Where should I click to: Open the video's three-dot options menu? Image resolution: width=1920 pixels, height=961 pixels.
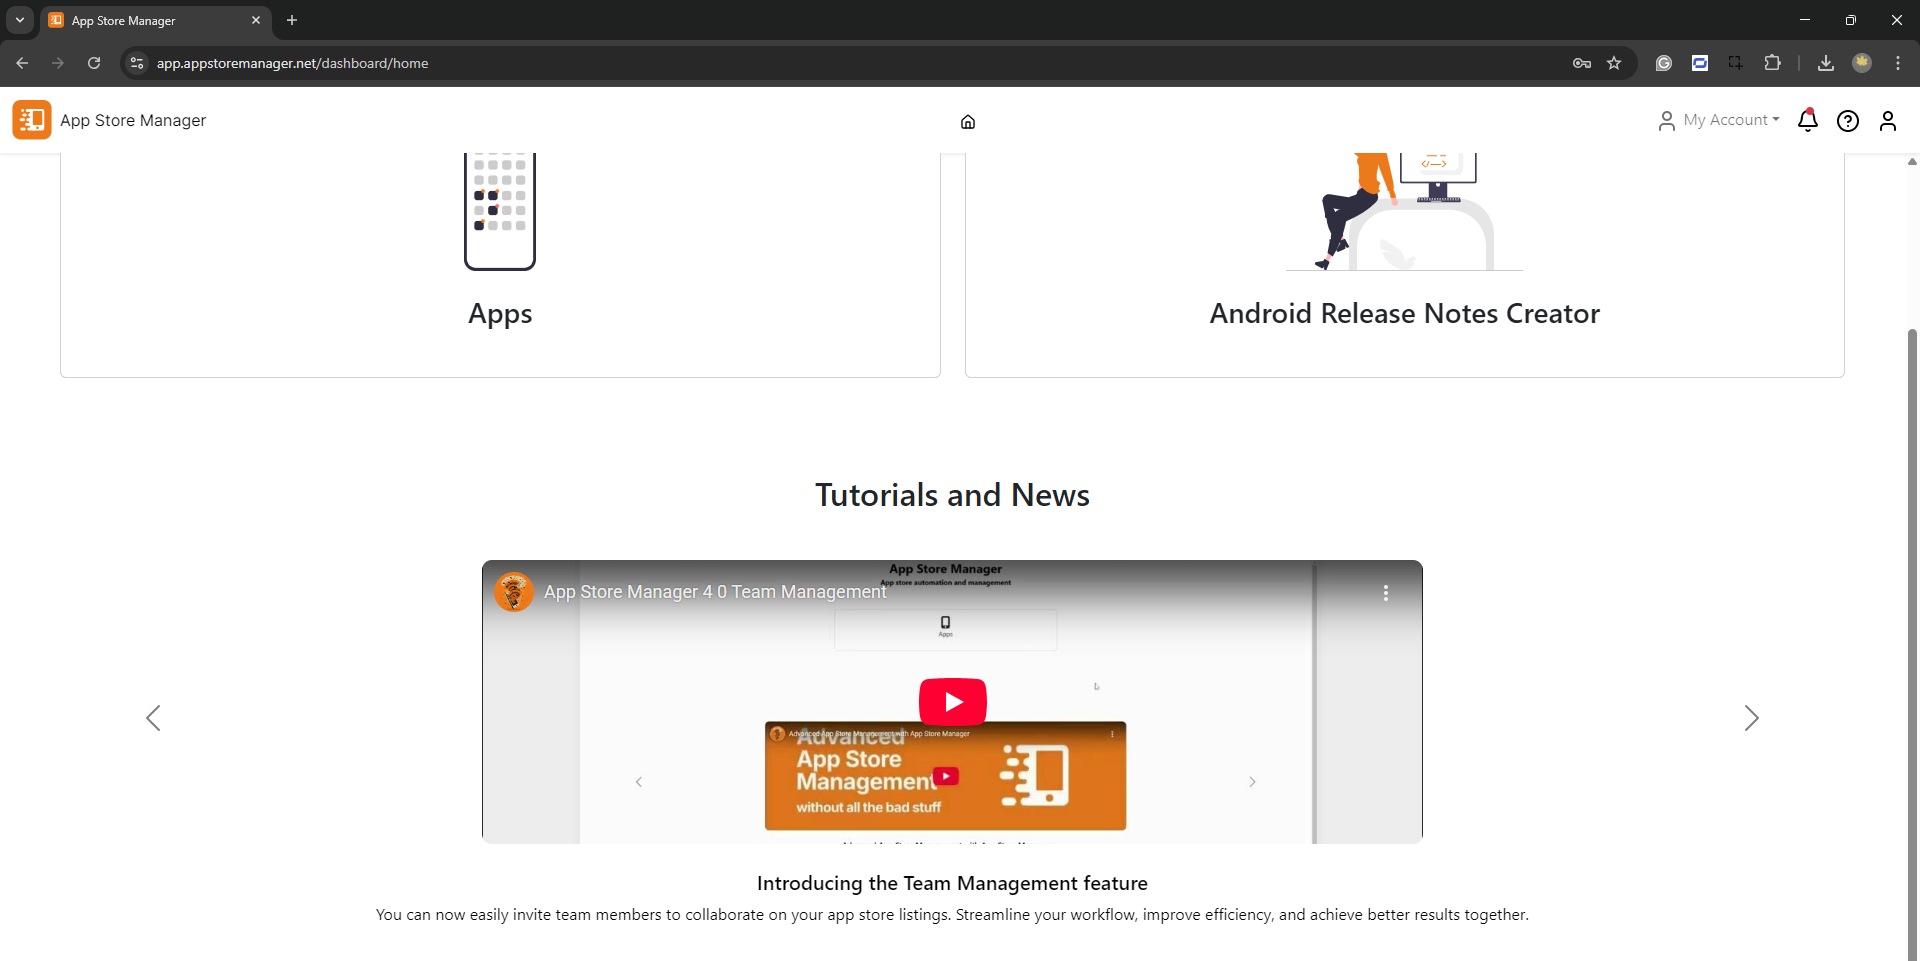point(1385,593)
